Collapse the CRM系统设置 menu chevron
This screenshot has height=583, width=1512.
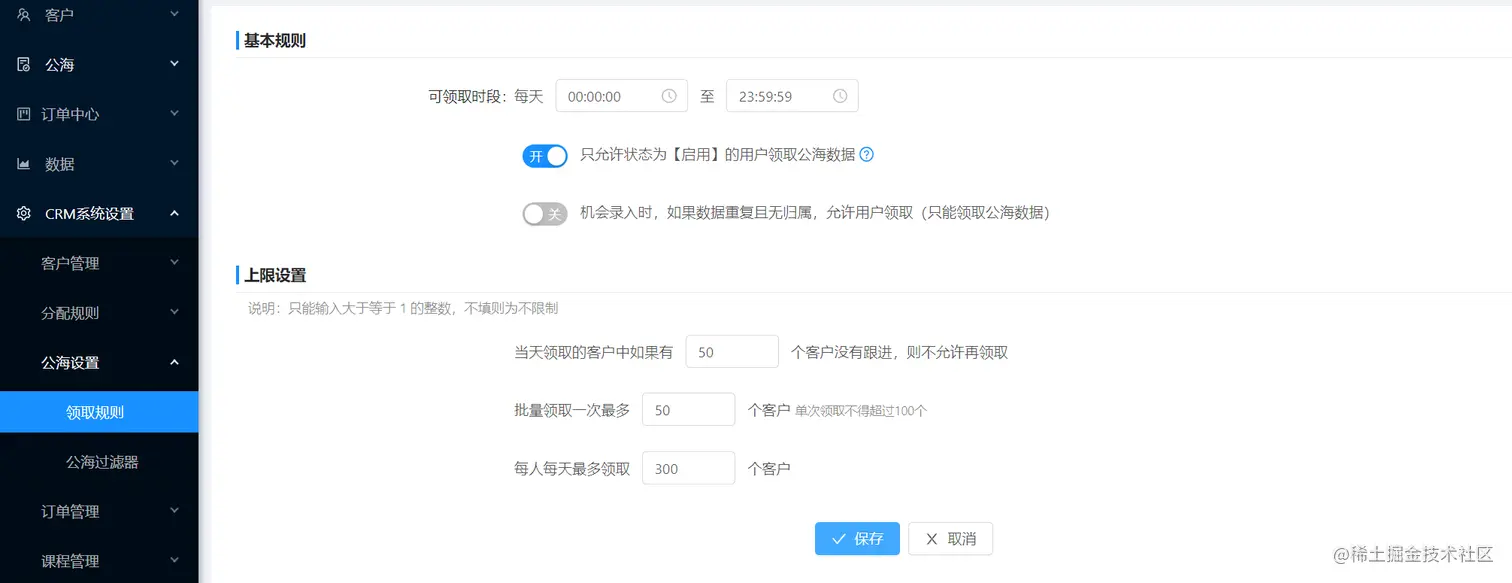(x=174, y=213)
